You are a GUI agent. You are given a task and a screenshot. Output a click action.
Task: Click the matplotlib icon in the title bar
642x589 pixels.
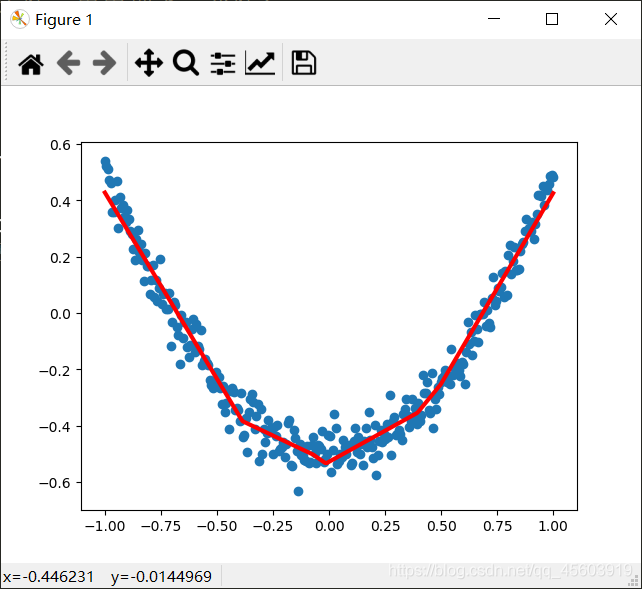coord(20,19)
